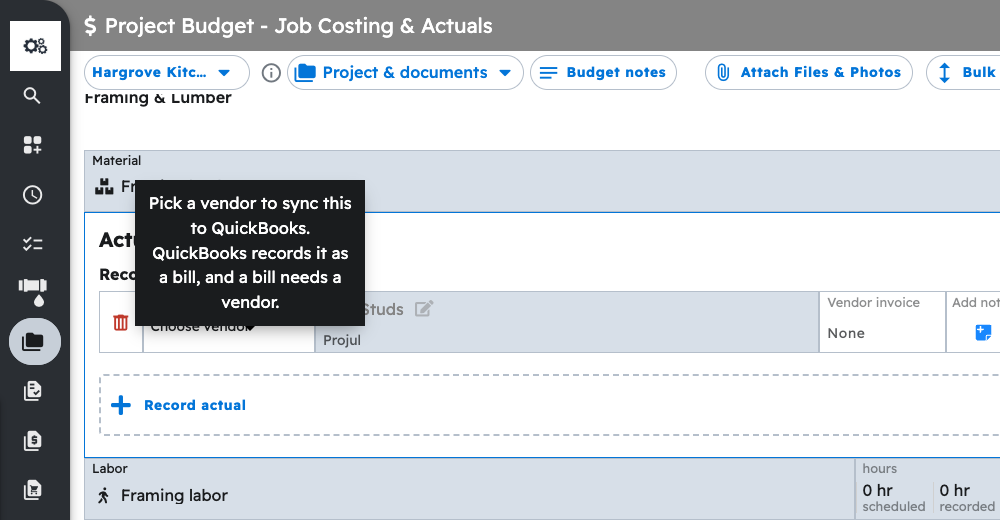Click the Labor section label
This screenshot has height=520, width=1000.
(110, 469)
